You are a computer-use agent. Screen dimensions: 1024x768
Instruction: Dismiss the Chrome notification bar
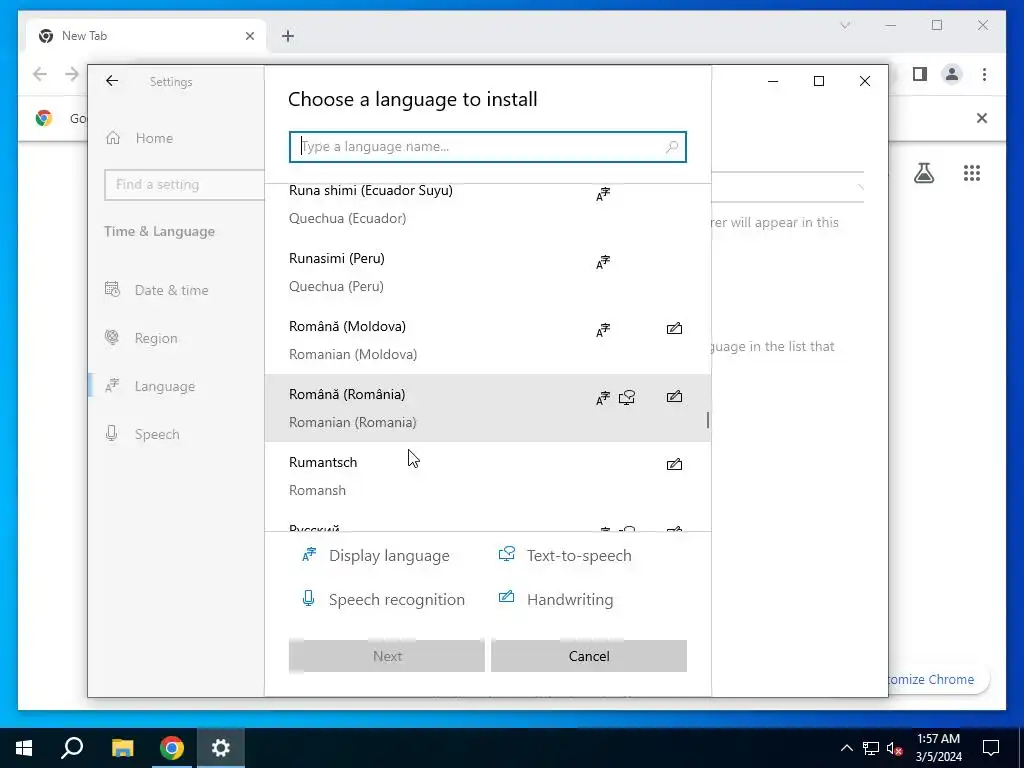click(x=982, y=118)
